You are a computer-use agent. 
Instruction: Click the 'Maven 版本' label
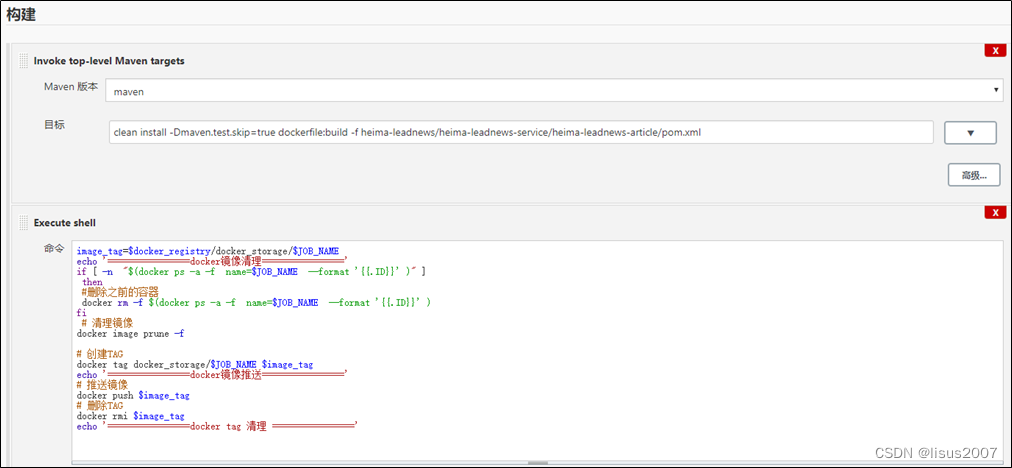pos(71,87)
